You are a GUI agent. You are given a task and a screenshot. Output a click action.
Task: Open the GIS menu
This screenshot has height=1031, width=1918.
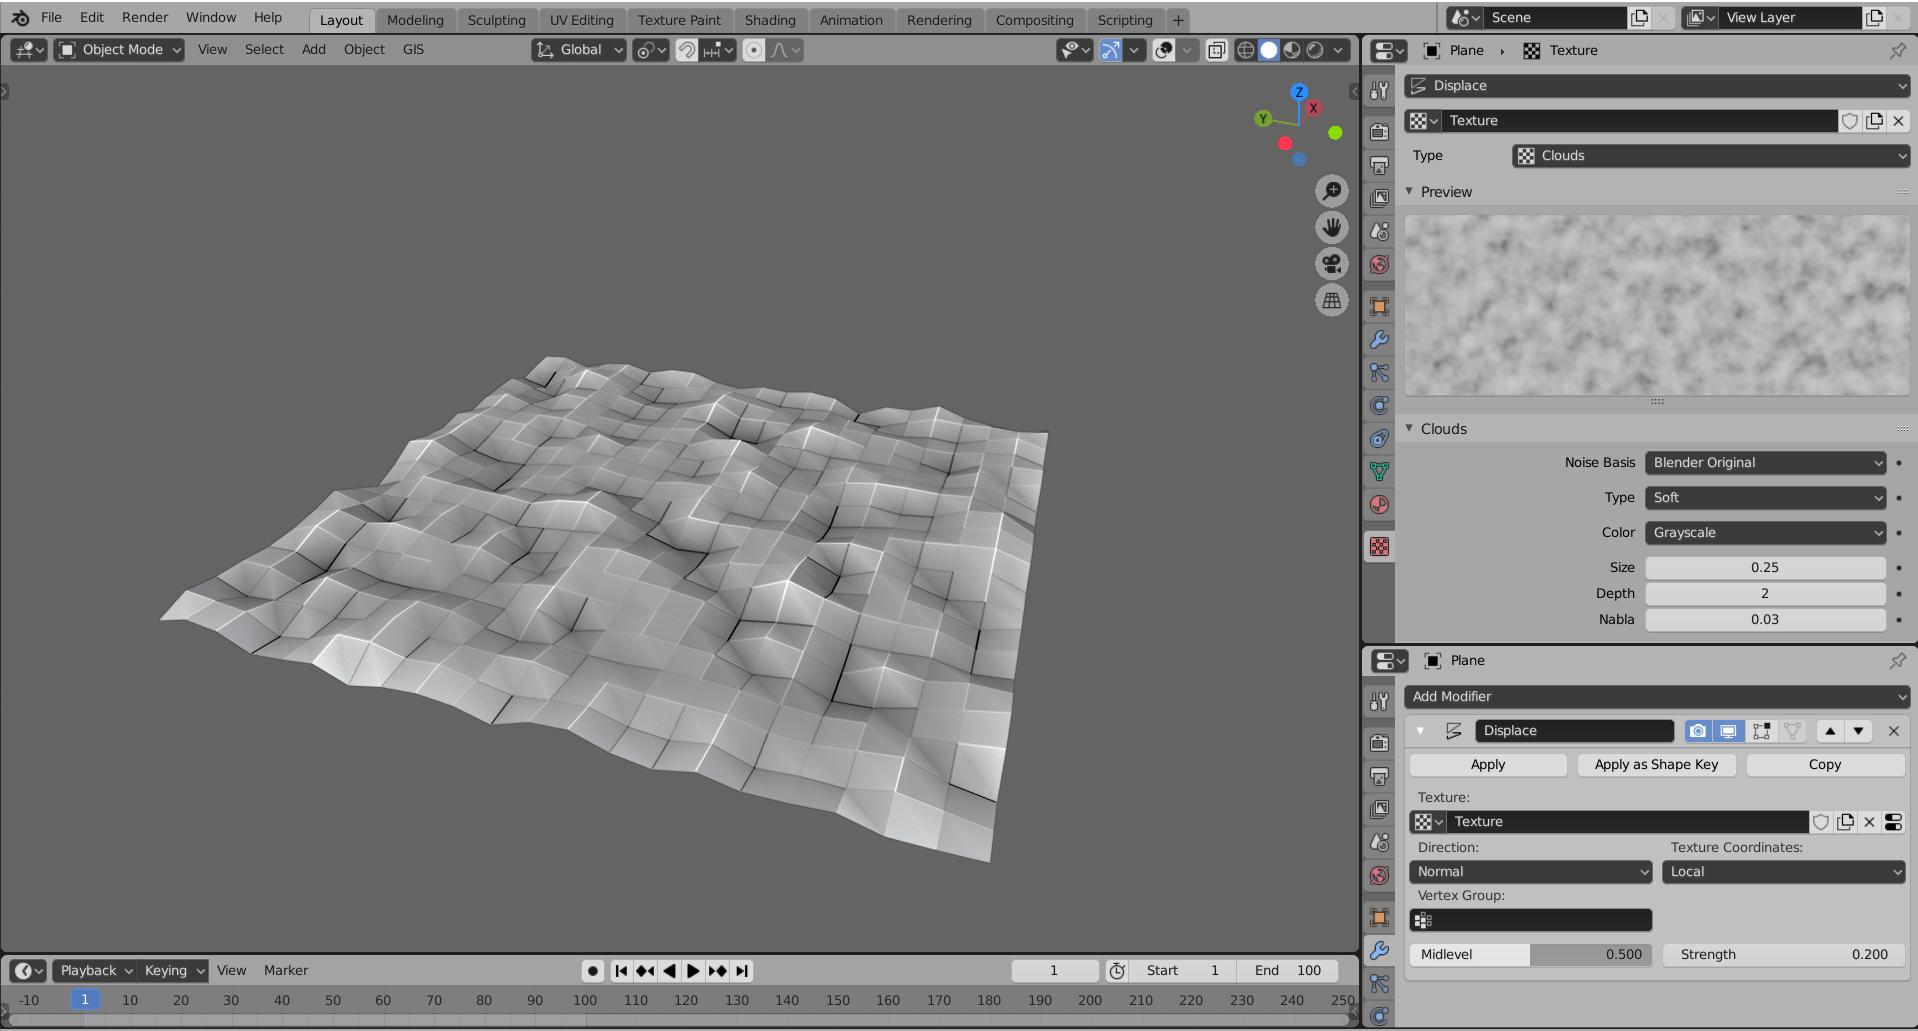click(412, 49)
